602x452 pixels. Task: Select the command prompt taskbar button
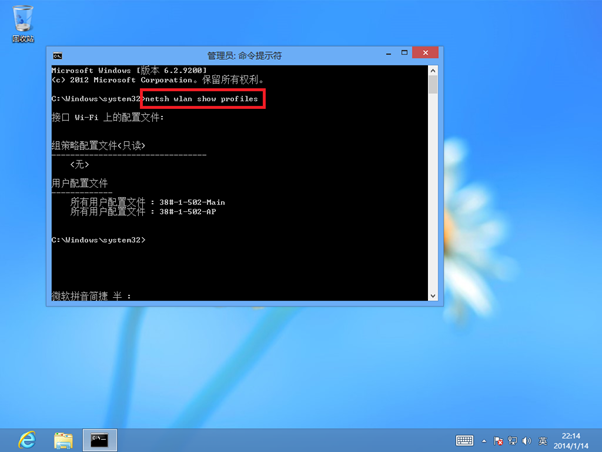[100, 440]
